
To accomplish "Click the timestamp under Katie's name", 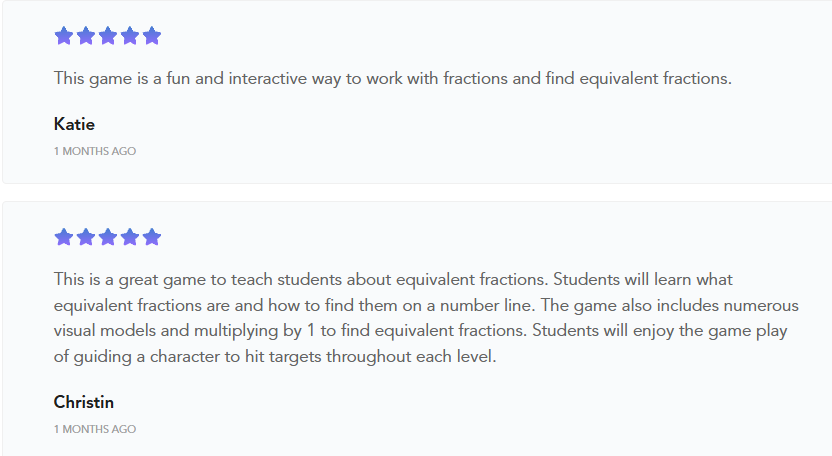I will 95,151.
